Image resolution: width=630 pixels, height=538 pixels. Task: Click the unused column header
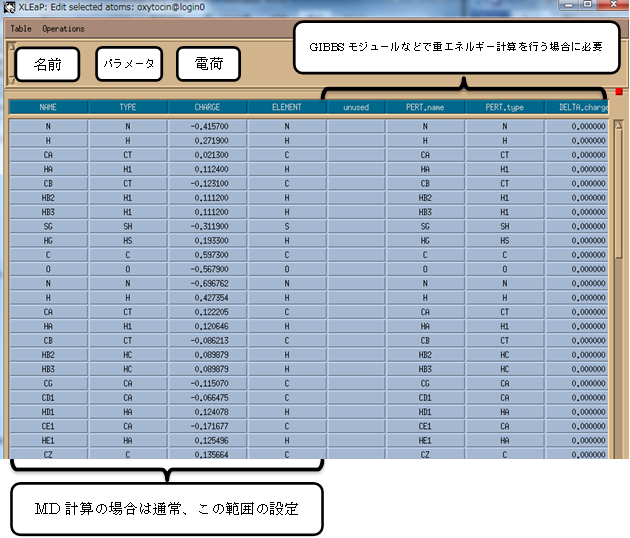[x=355, y=106]
